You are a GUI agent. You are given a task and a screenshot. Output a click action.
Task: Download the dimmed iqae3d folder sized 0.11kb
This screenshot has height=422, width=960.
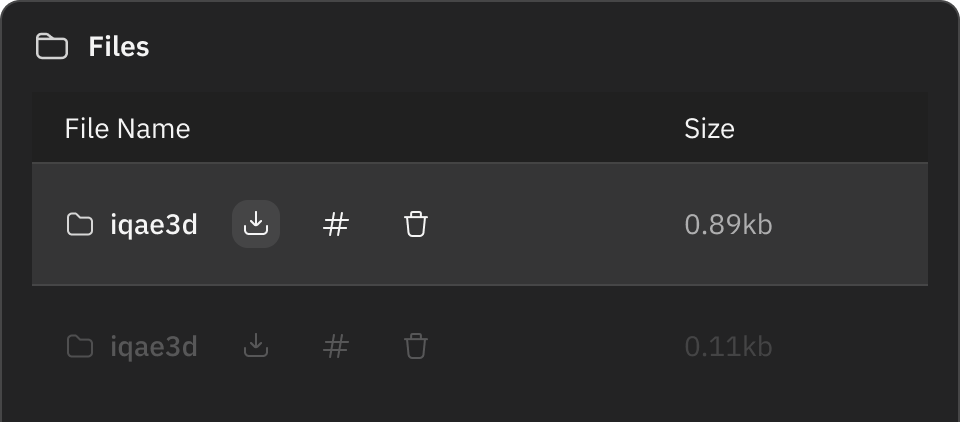coord(256,346)
